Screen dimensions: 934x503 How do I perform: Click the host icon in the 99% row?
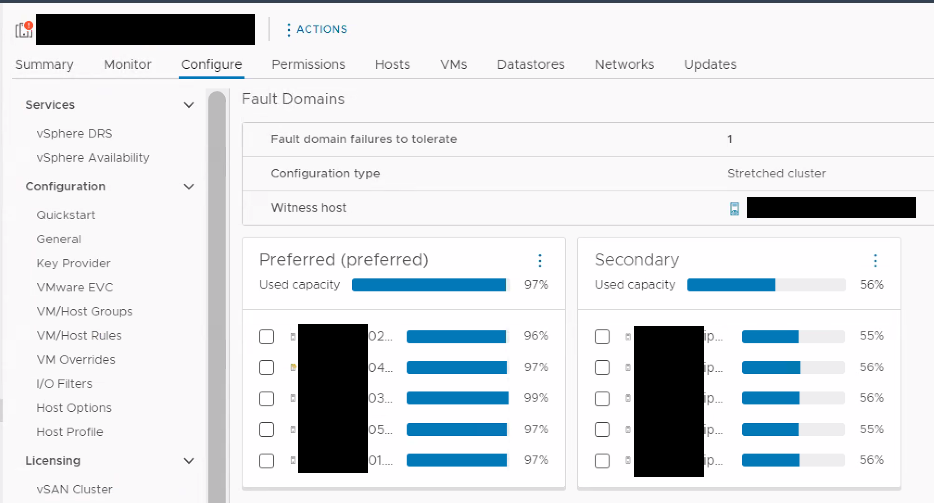click(x=293, y=399)
